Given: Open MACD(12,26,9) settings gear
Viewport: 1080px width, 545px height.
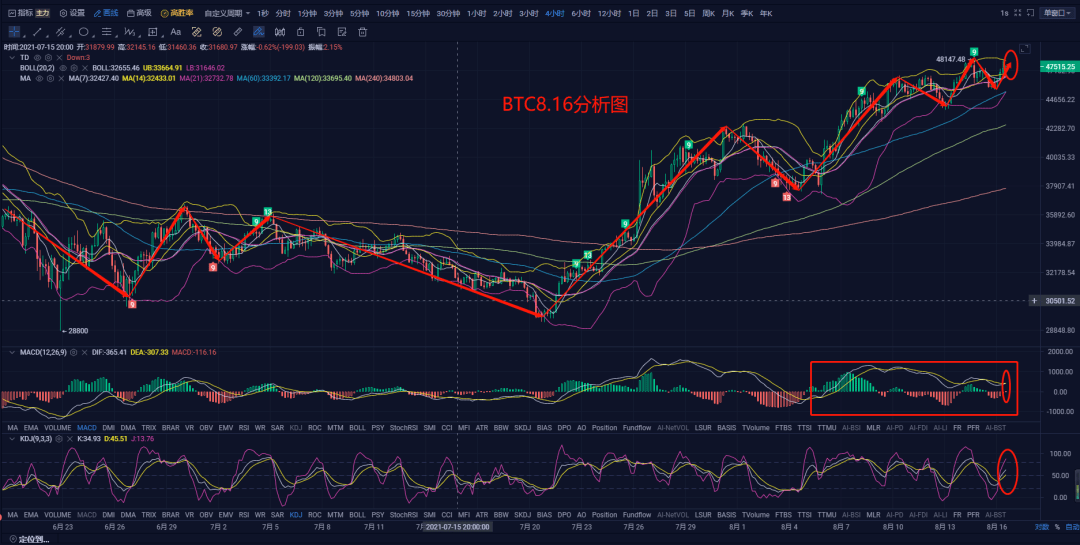Looking at the screenshot, I should pyautogui.click(x=73, y=352).
